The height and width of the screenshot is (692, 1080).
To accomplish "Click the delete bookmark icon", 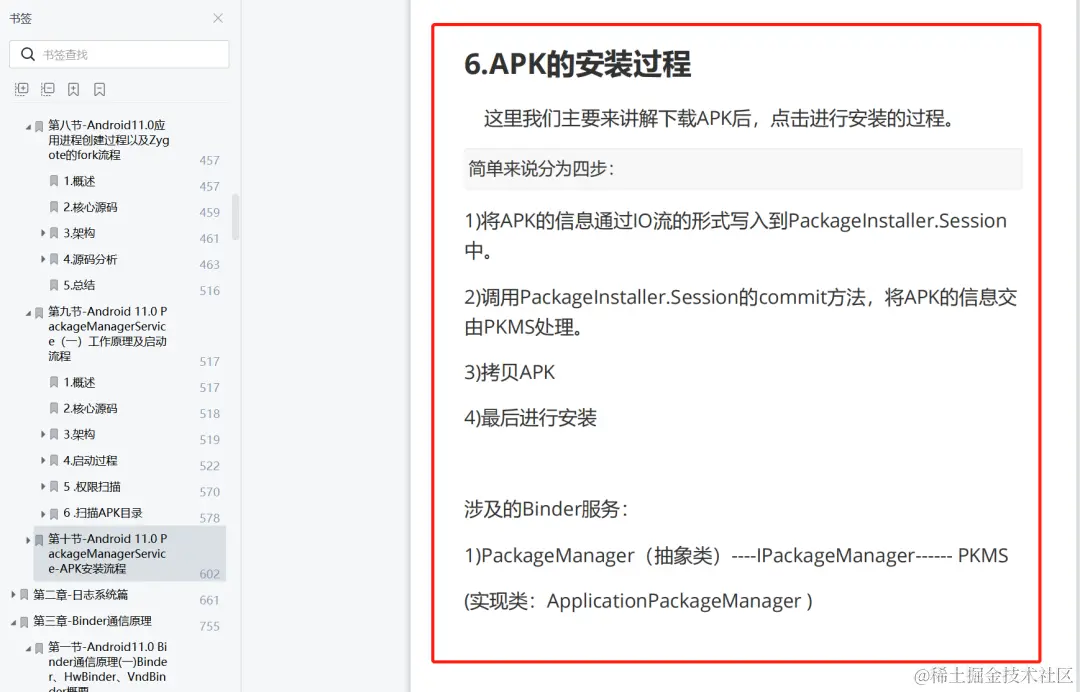I will click(99, 89).
